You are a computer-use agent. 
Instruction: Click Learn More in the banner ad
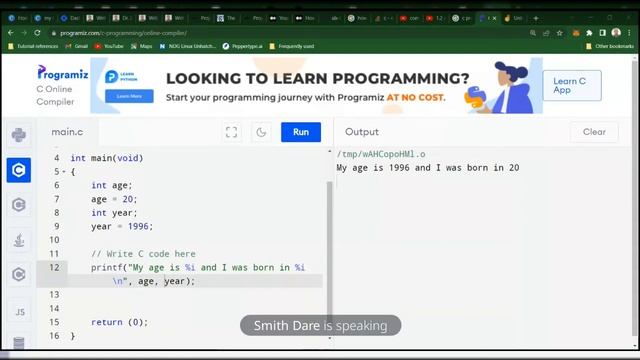tap(129, 96)
